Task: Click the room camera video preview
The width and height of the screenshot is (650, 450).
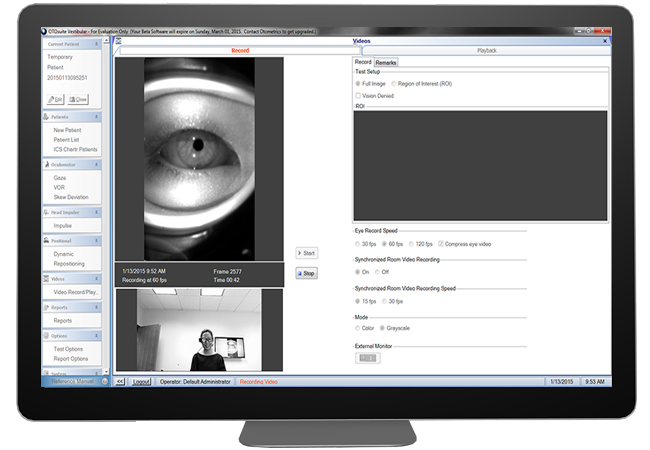Action: (199, 332)
